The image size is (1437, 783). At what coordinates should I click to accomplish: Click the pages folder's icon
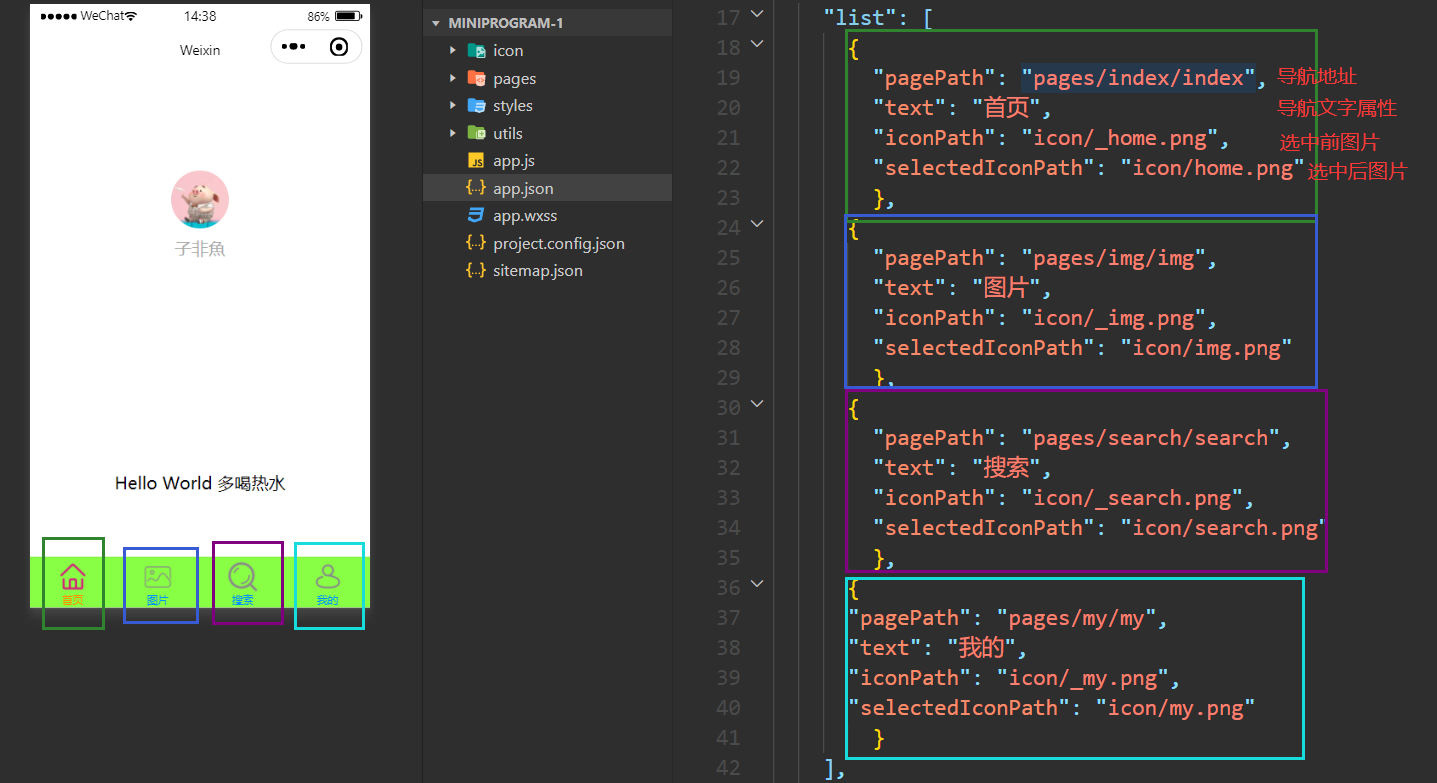[477, 78]
